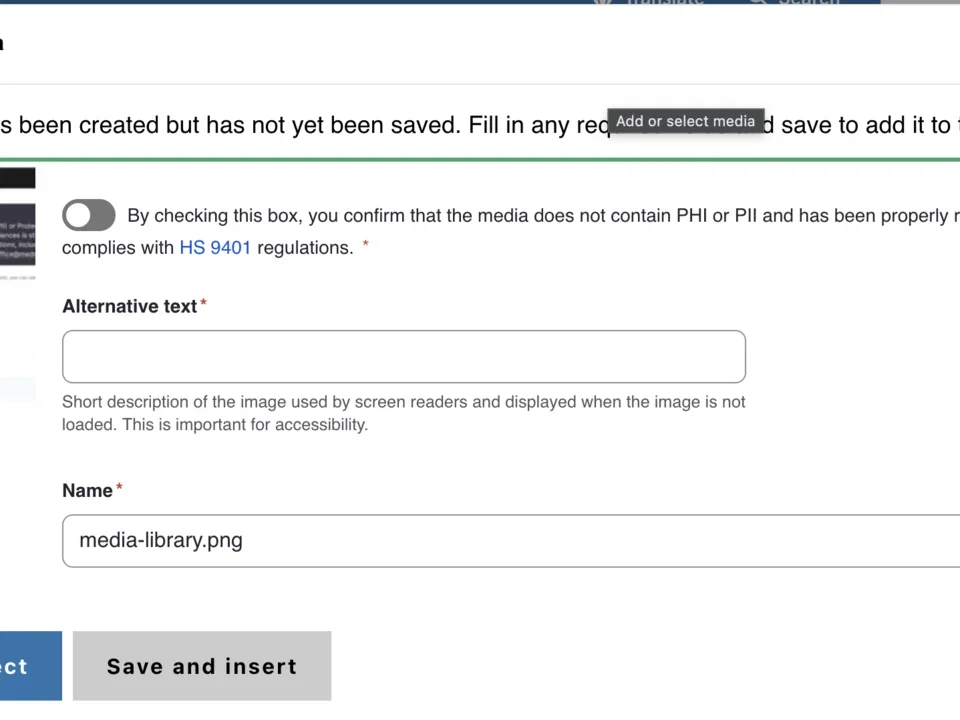Click the required asterisk beside Alternative text
Image resolution: width=960 pixels, height=720 pixels.
click(203, 300)
